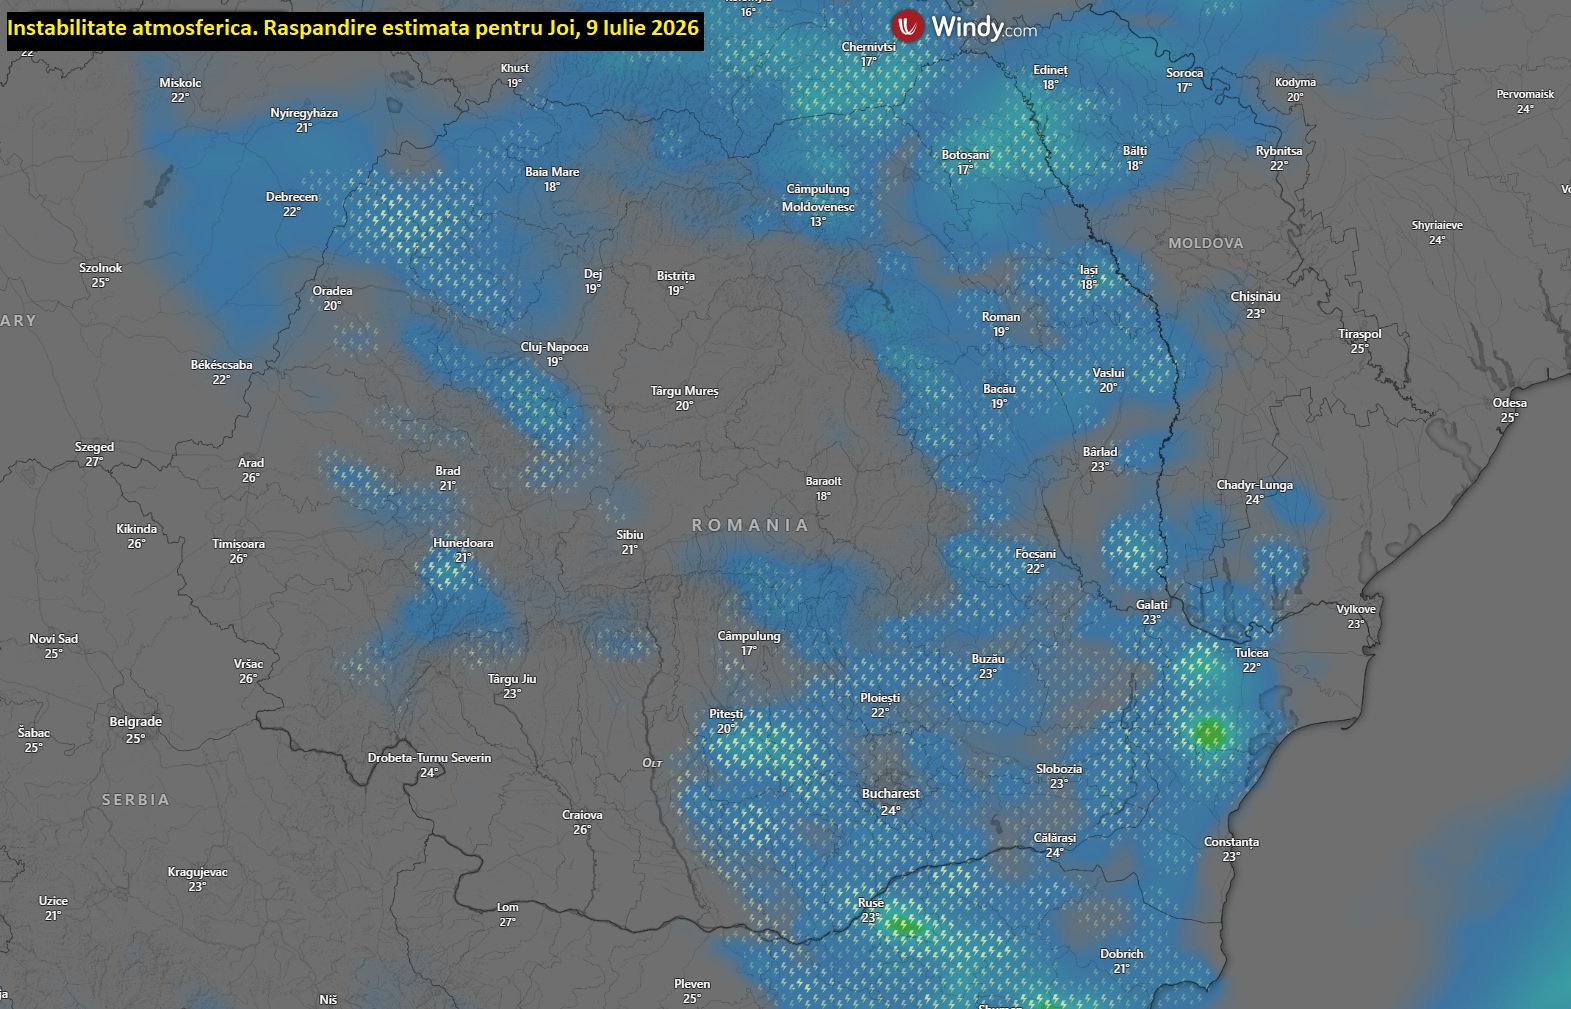
Task: Select the Vylkove town label
Action: click(1356, 609)
